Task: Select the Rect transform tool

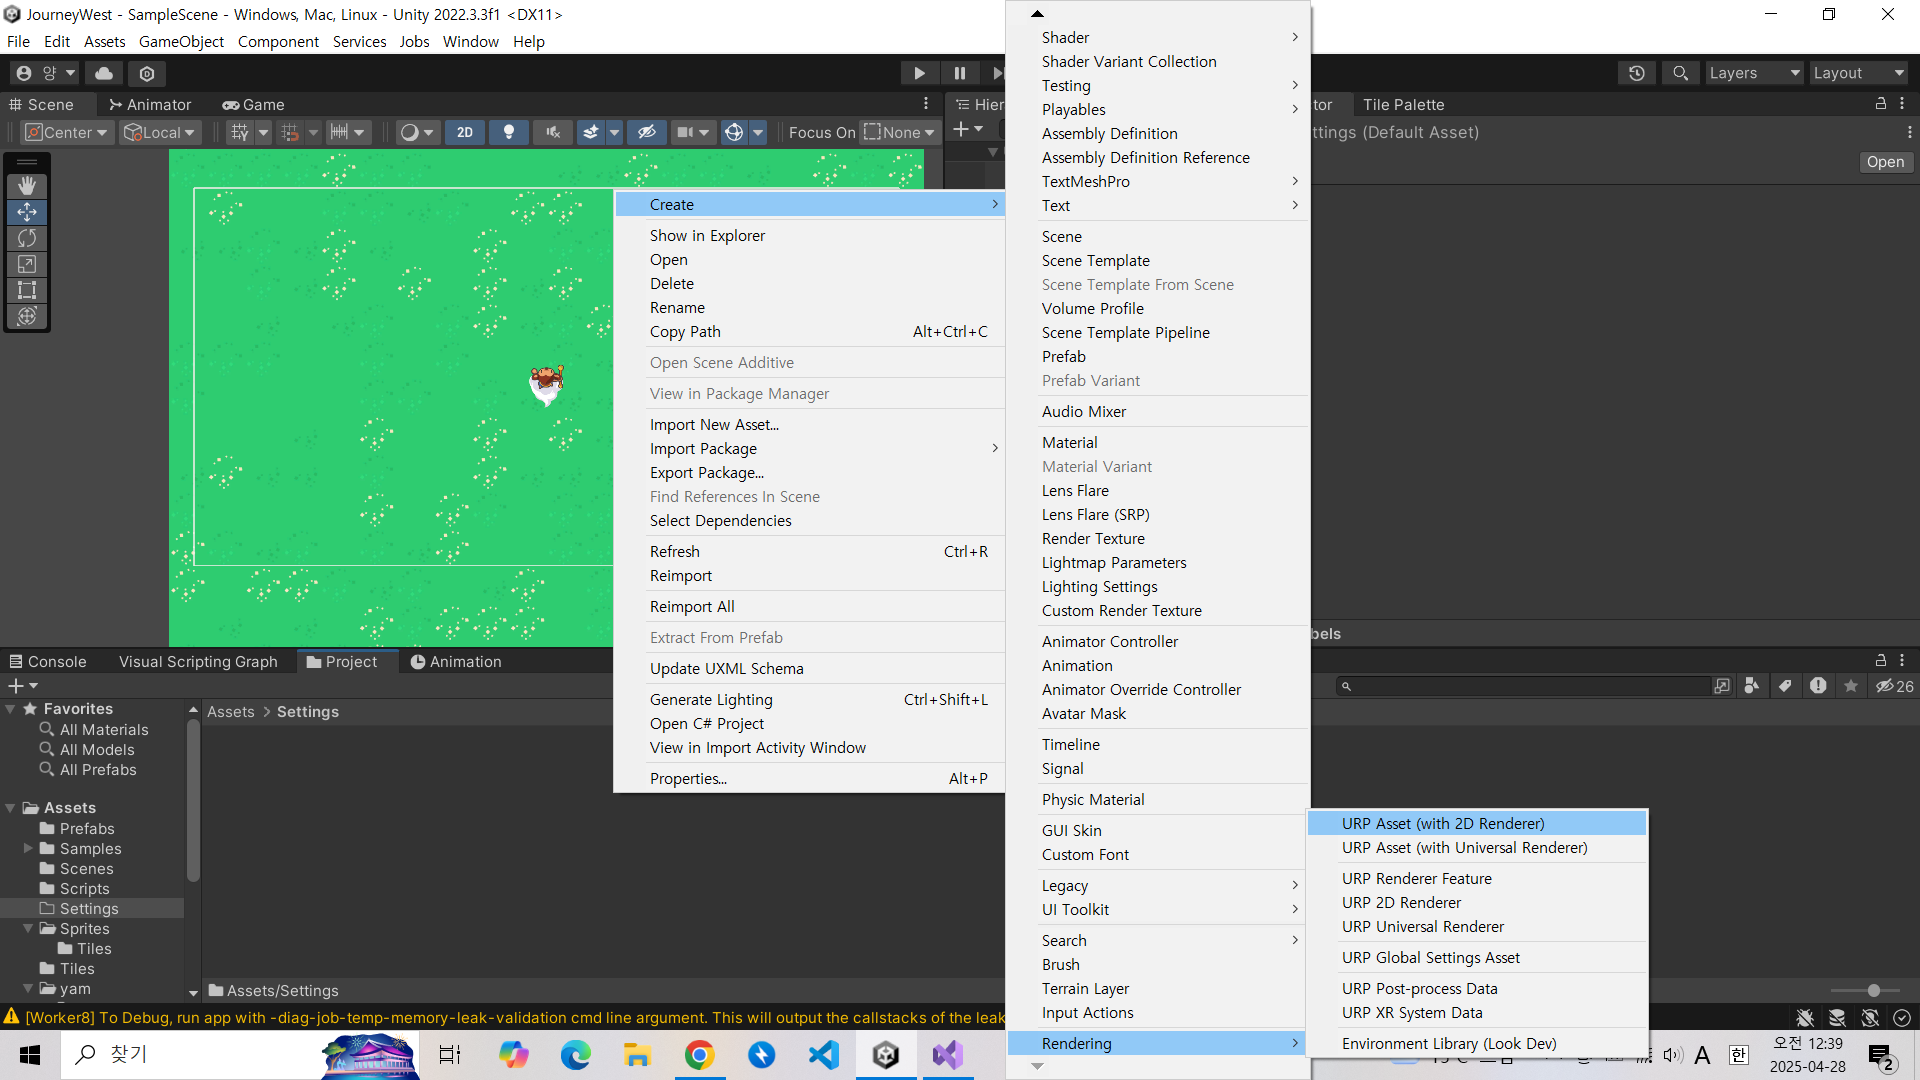Action: [27, 290]
